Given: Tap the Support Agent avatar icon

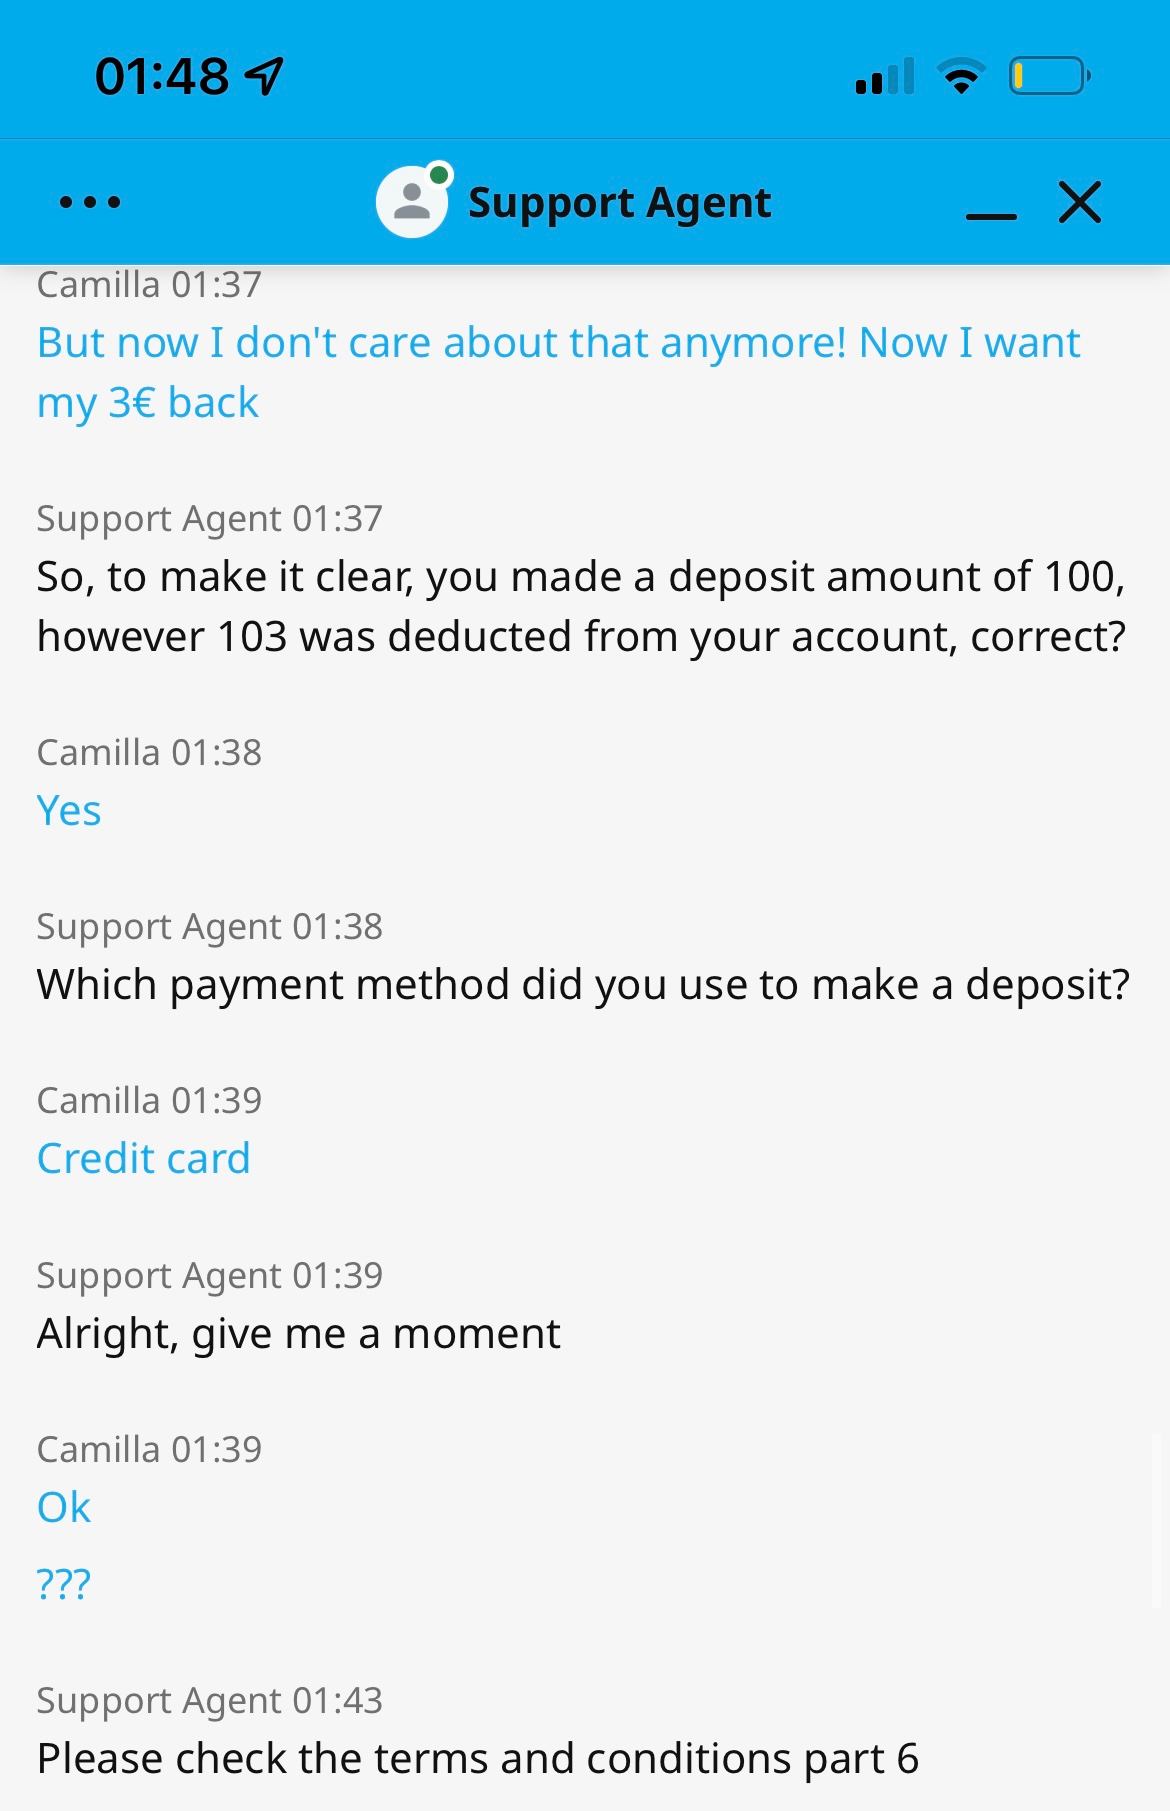Looking at the screenshot, I should [411, 203].
